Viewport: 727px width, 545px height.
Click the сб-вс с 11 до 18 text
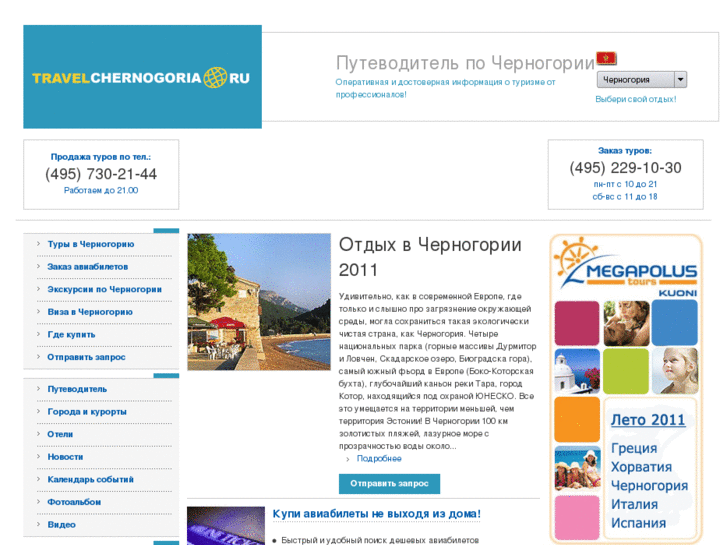click(x=625, y=197)
